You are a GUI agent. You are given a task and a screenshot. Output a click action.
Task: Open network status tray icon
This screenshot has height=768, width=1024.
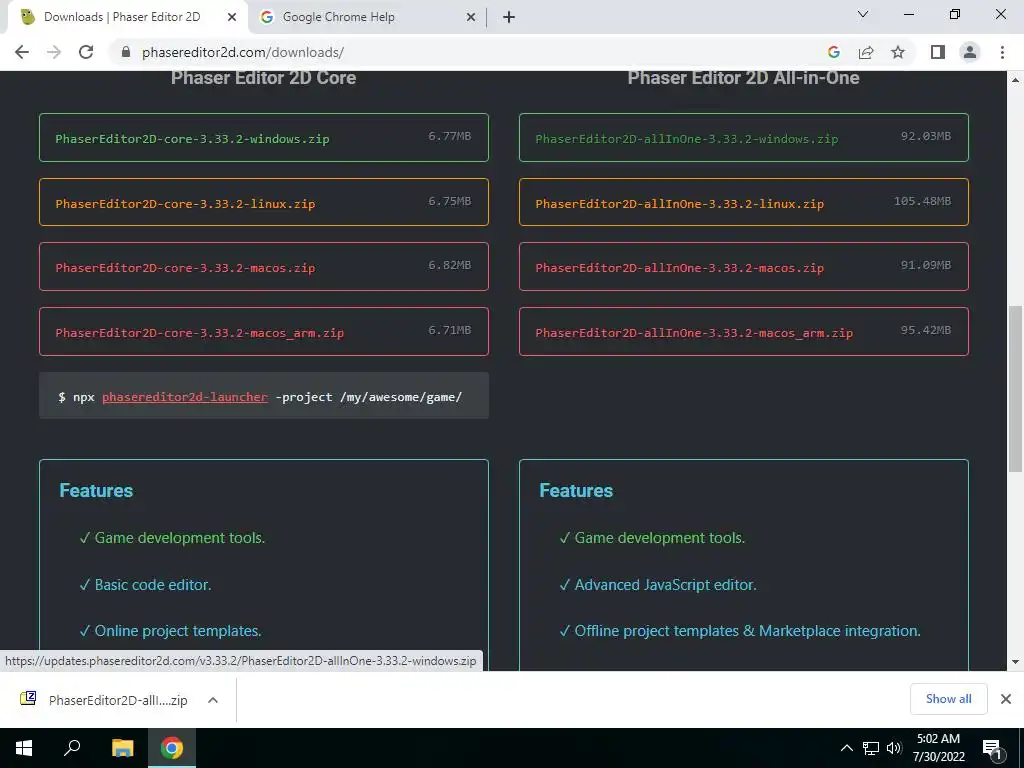click(x=871, y=748)
